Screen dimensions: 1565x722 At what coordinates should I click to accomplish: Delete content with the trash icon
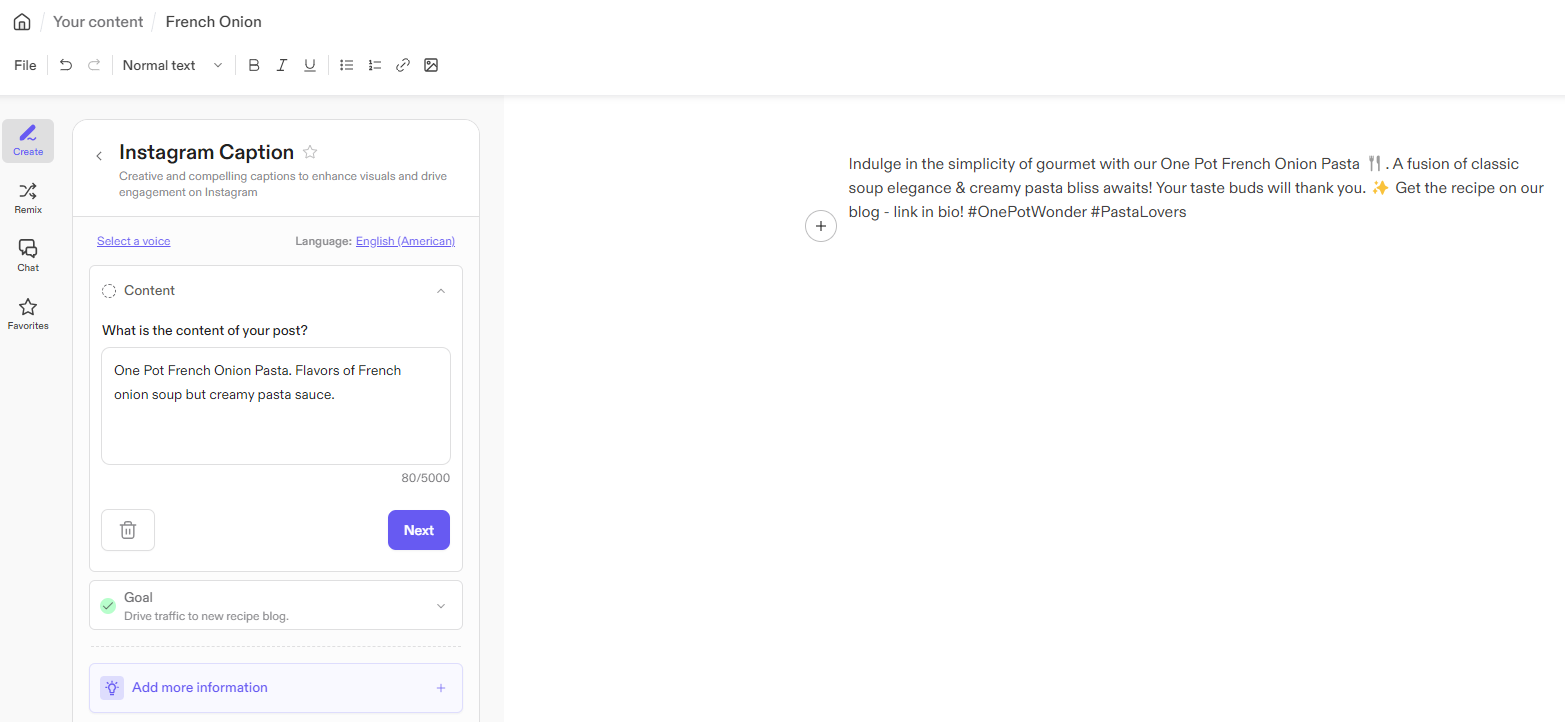(128, 530)
